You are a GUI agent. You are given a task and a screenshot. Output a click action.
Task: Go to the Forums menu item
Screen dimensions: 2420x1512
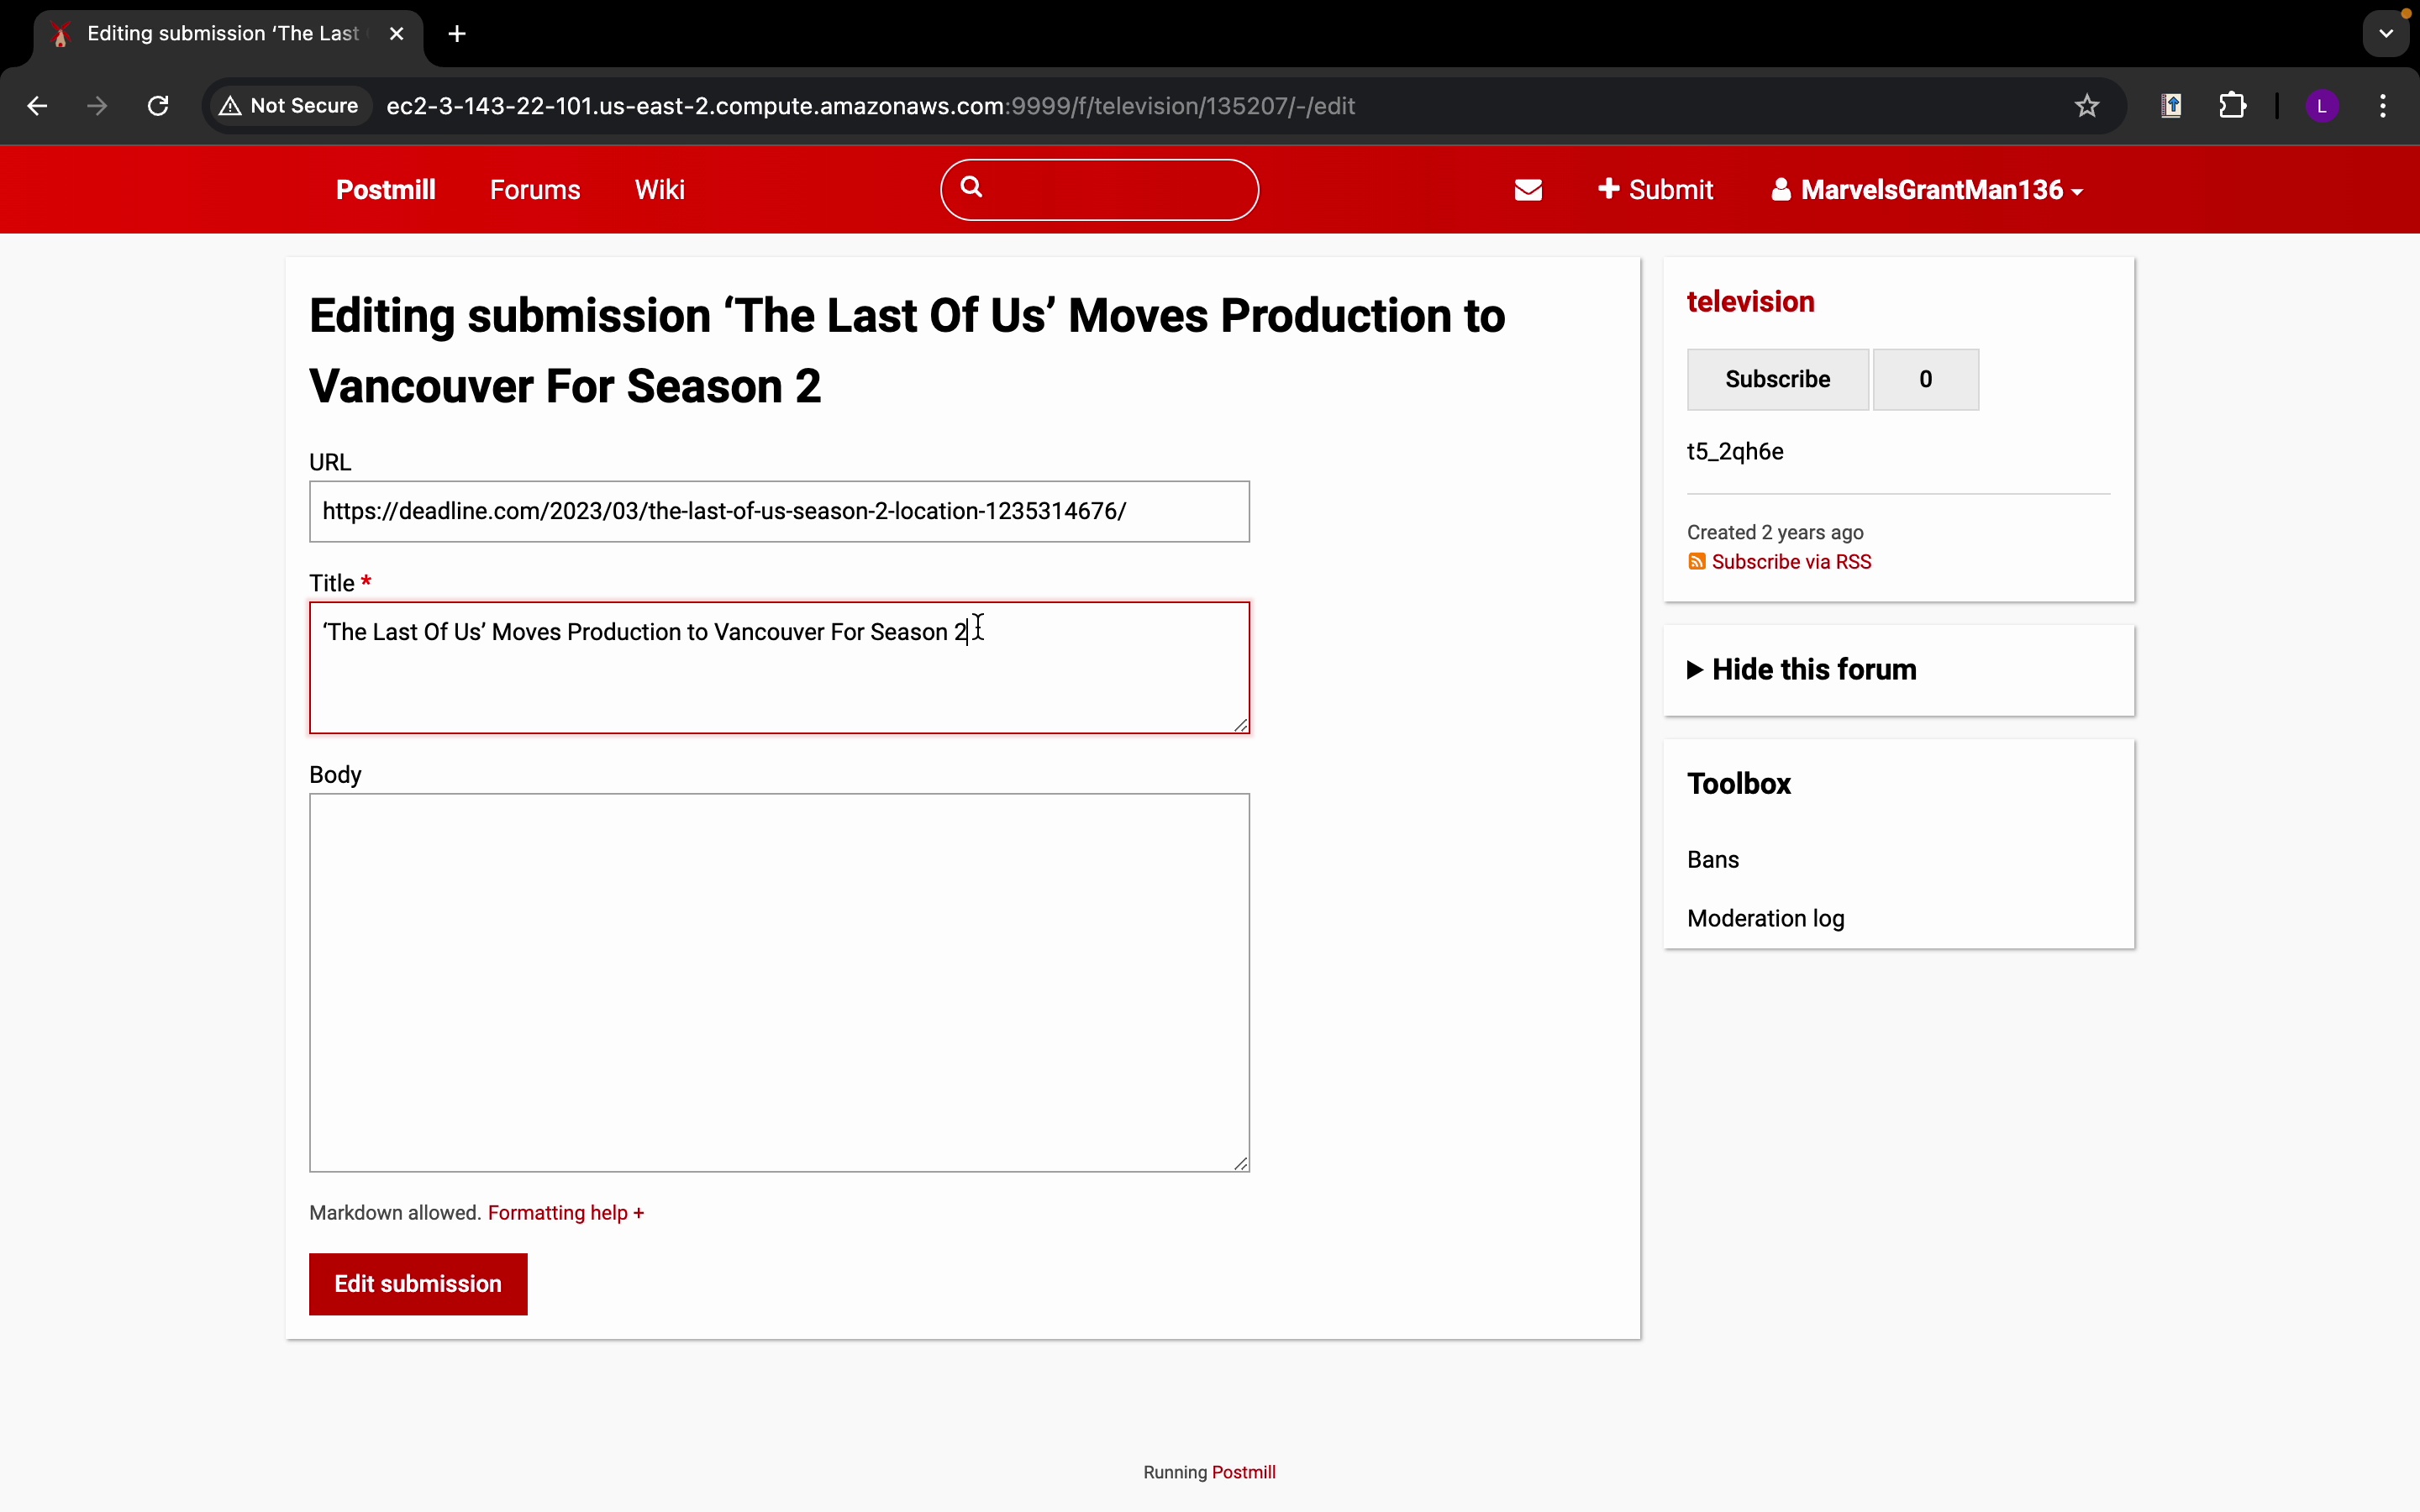pyautogui.click(x=535, y=190)
